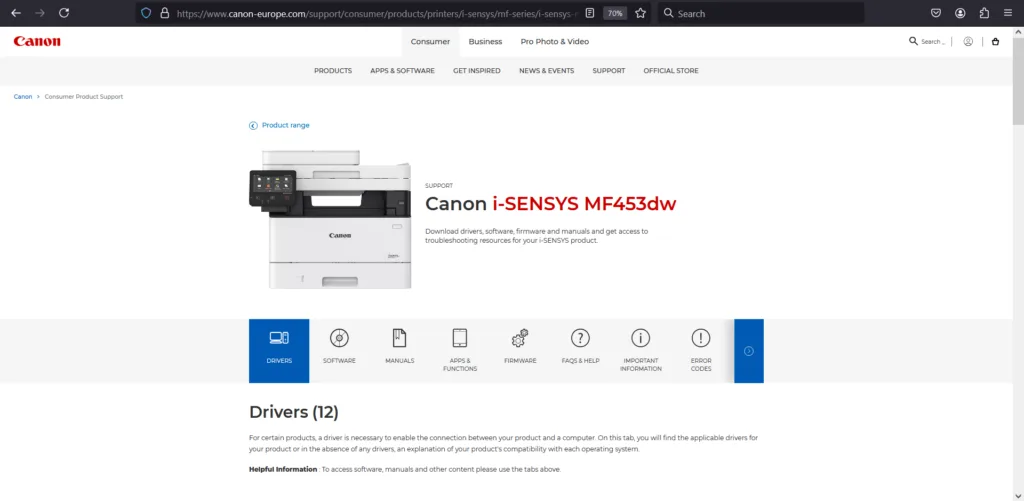Switch to the Business tab
This screenshot has height=501, width=1024.
point(485,42)
